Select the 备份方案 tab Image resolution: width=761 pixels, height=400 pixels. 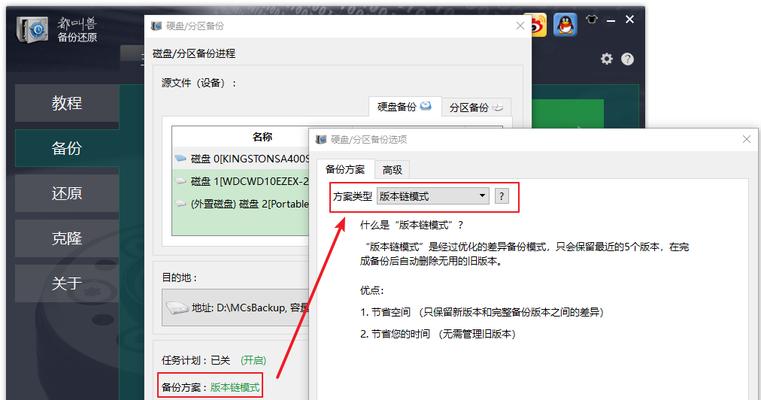click(345, 169)
